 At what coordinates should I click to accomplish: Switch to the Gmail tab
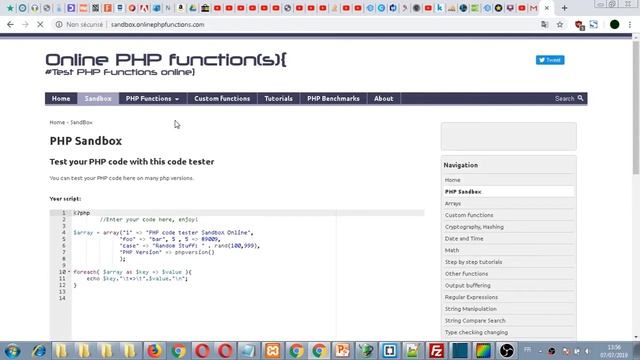click(533, 8)
